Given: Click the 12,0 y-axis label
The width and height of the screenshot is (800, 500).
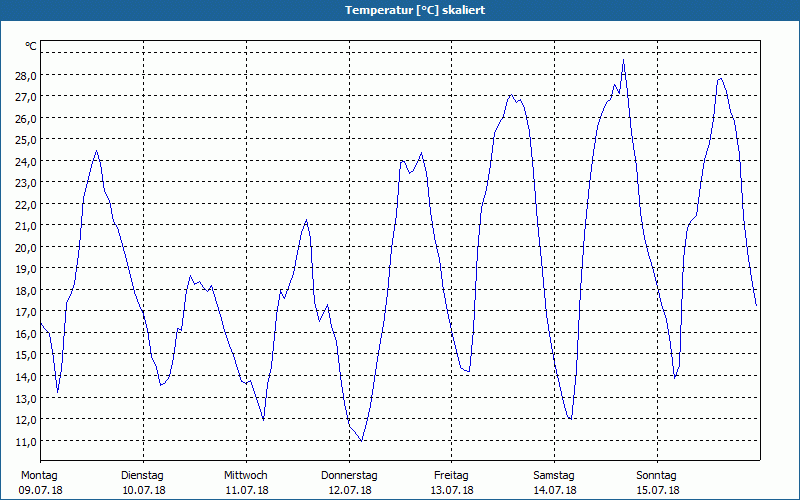Looking at the screenshot, I should (26, 420).
